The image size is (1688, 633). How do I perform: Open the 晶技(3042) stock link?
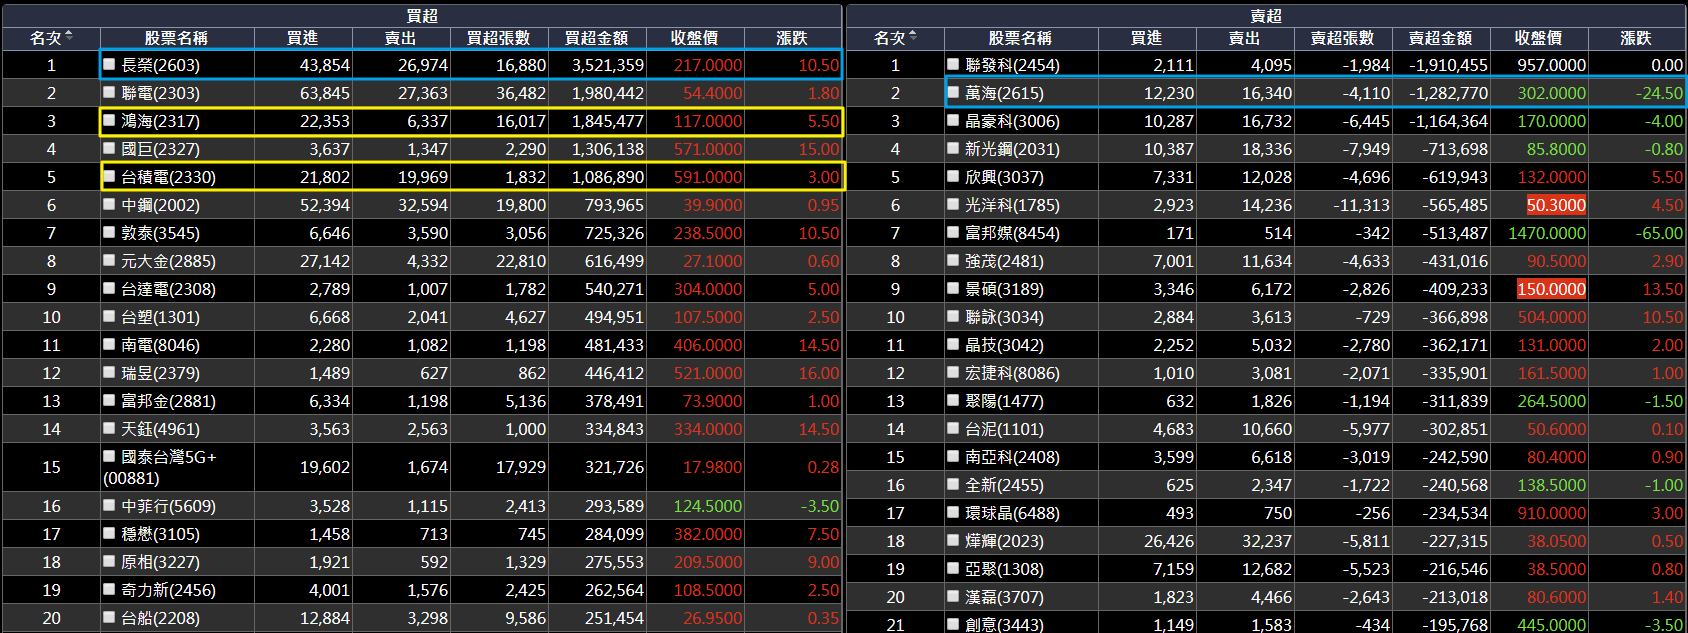[1004, 345]
